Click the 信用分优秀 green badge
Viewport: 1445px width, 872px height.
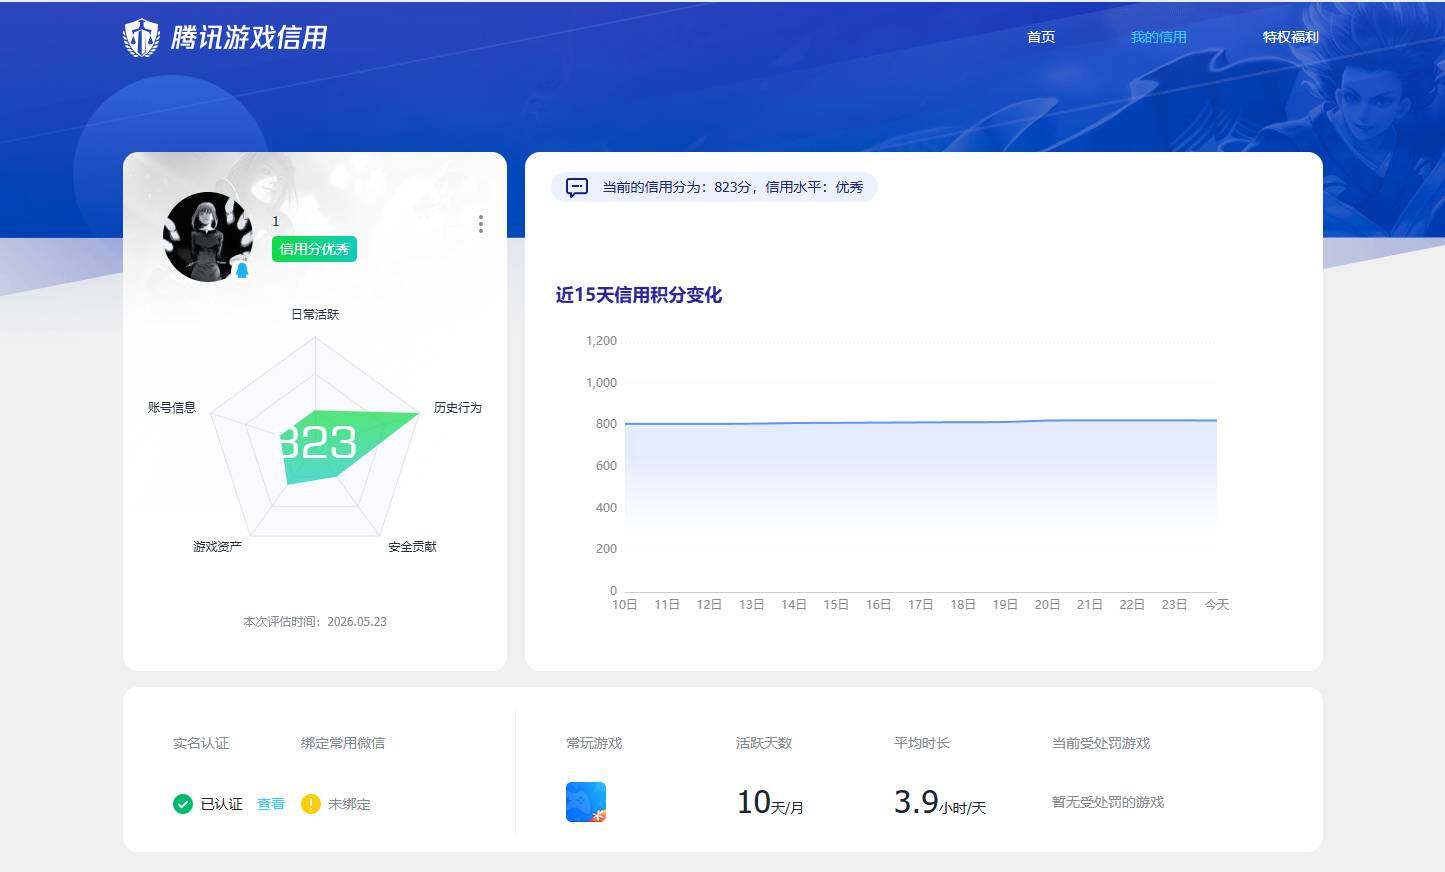314,249
